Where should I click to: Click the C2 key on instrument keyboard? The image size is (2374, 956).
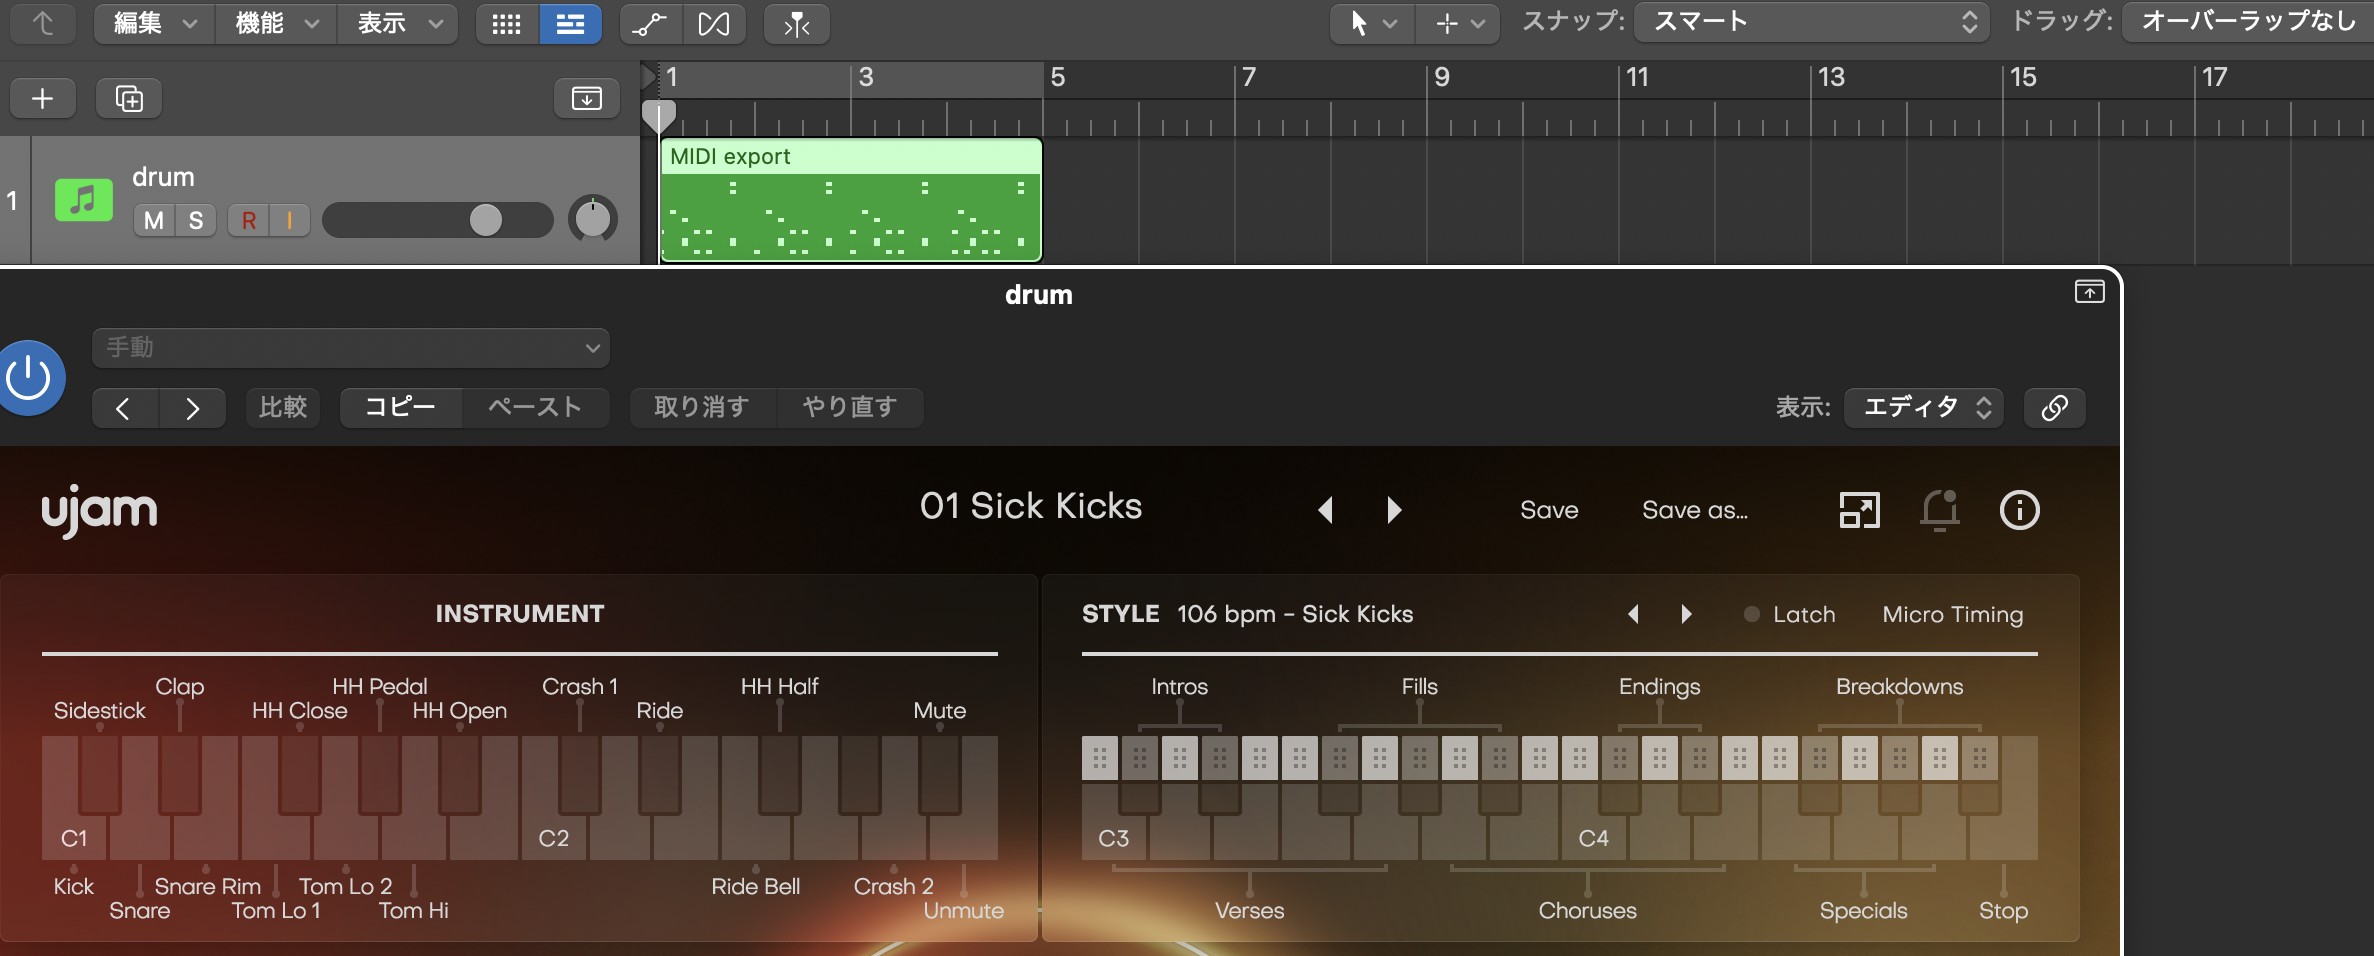pyautogui.click(x=554, y=838)
